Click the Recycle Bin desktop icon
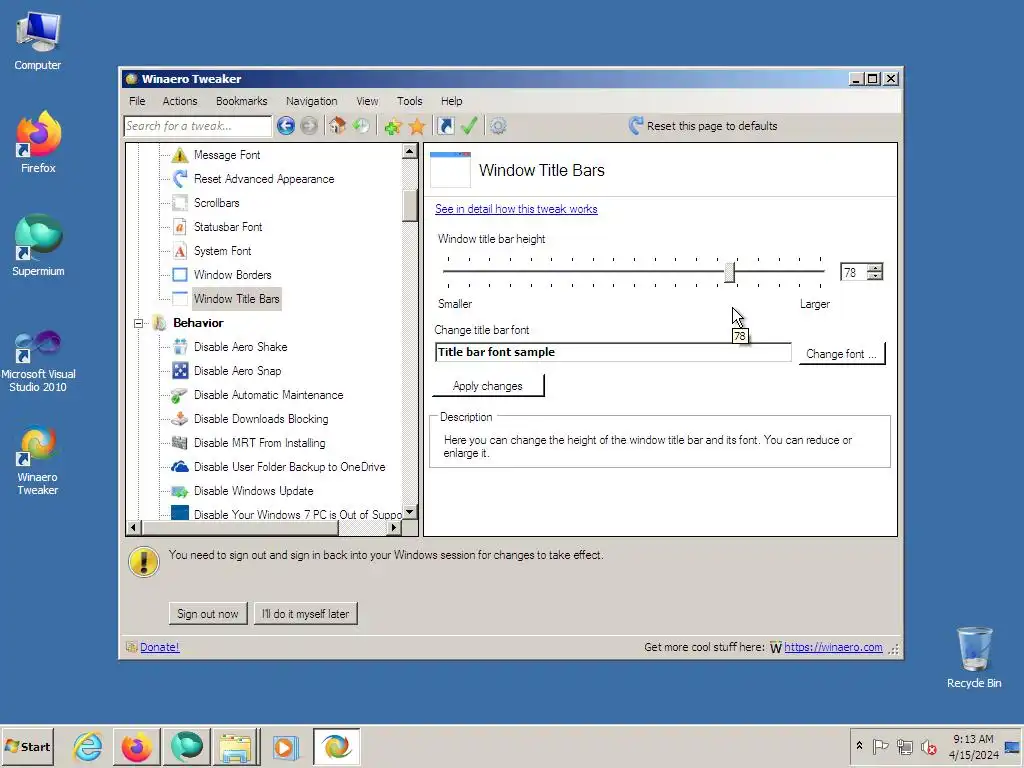The width and height of the screenshot is (1024, 768). tap(974, 658)
